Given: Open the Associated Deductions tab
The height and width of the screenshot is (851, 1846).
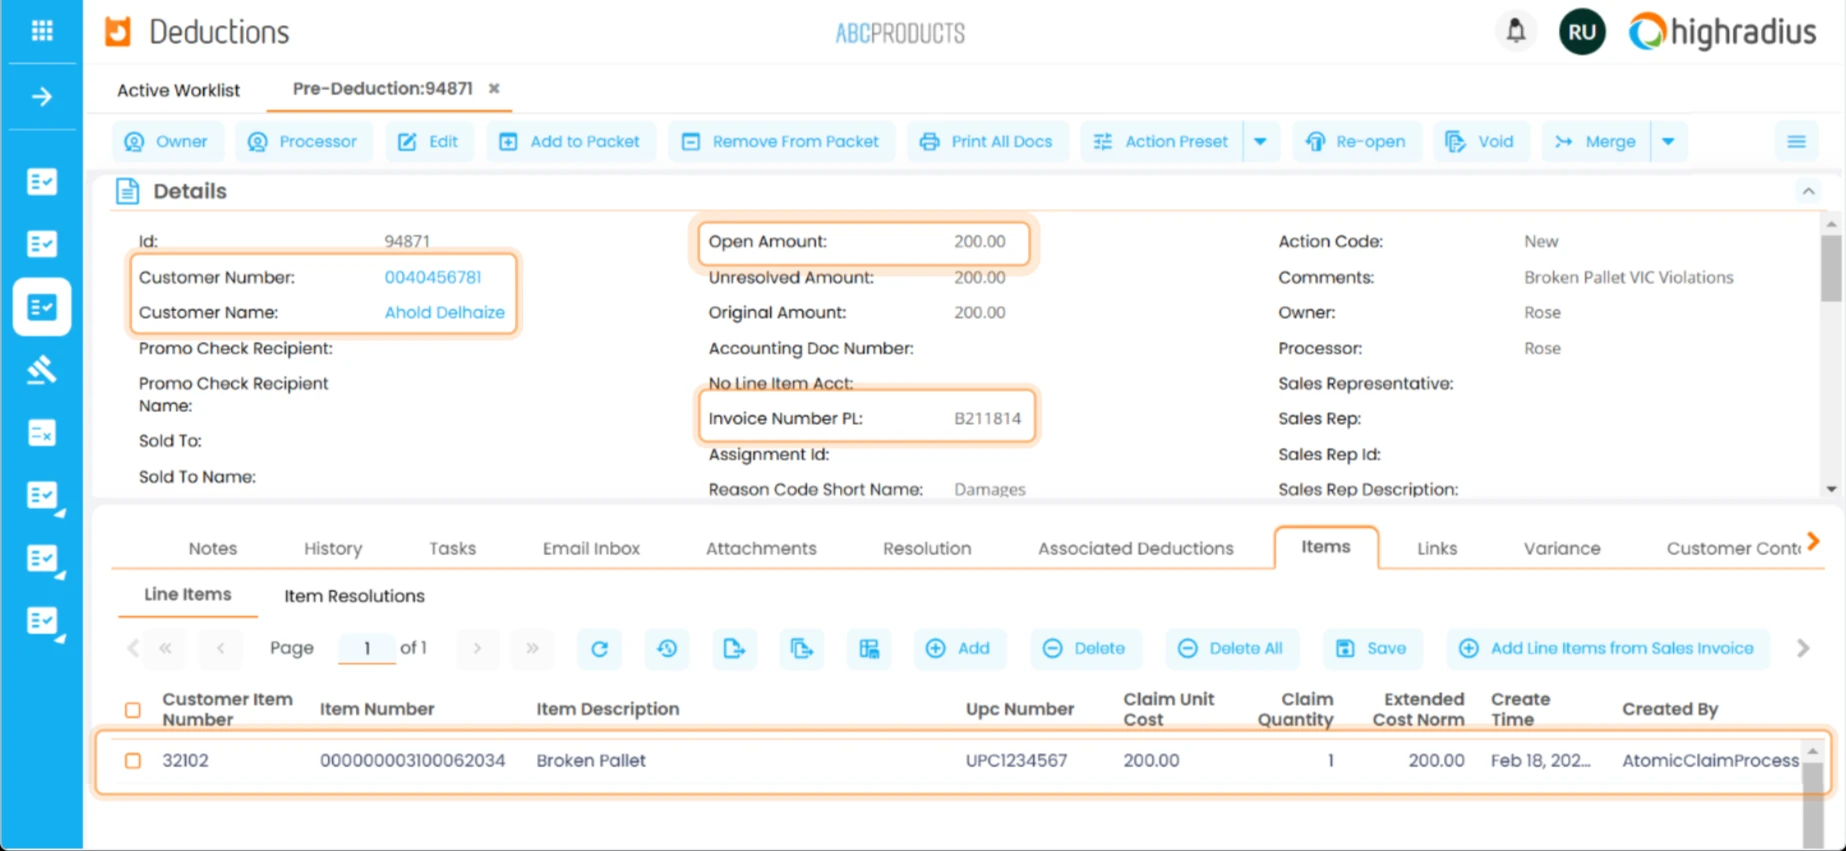Looking at the screenshot, I should pos(1135,548).
